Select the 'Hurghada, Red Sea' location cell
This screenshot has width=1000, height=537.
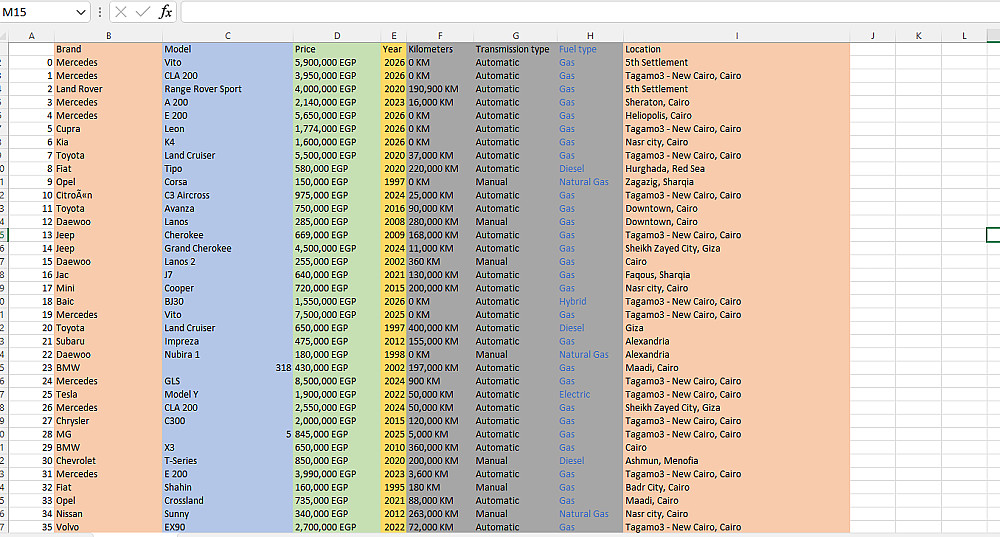(737, 169)
